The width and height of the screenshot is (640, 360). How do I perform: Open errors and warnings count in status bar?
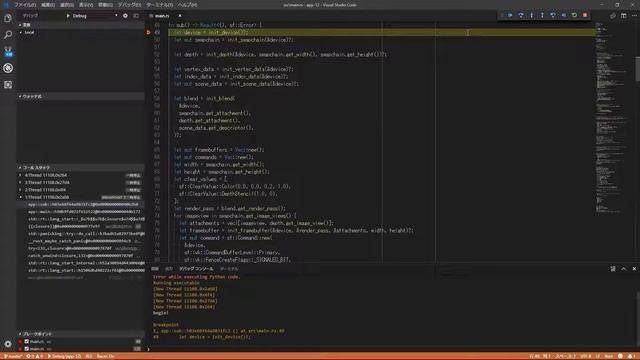[35, 356]
